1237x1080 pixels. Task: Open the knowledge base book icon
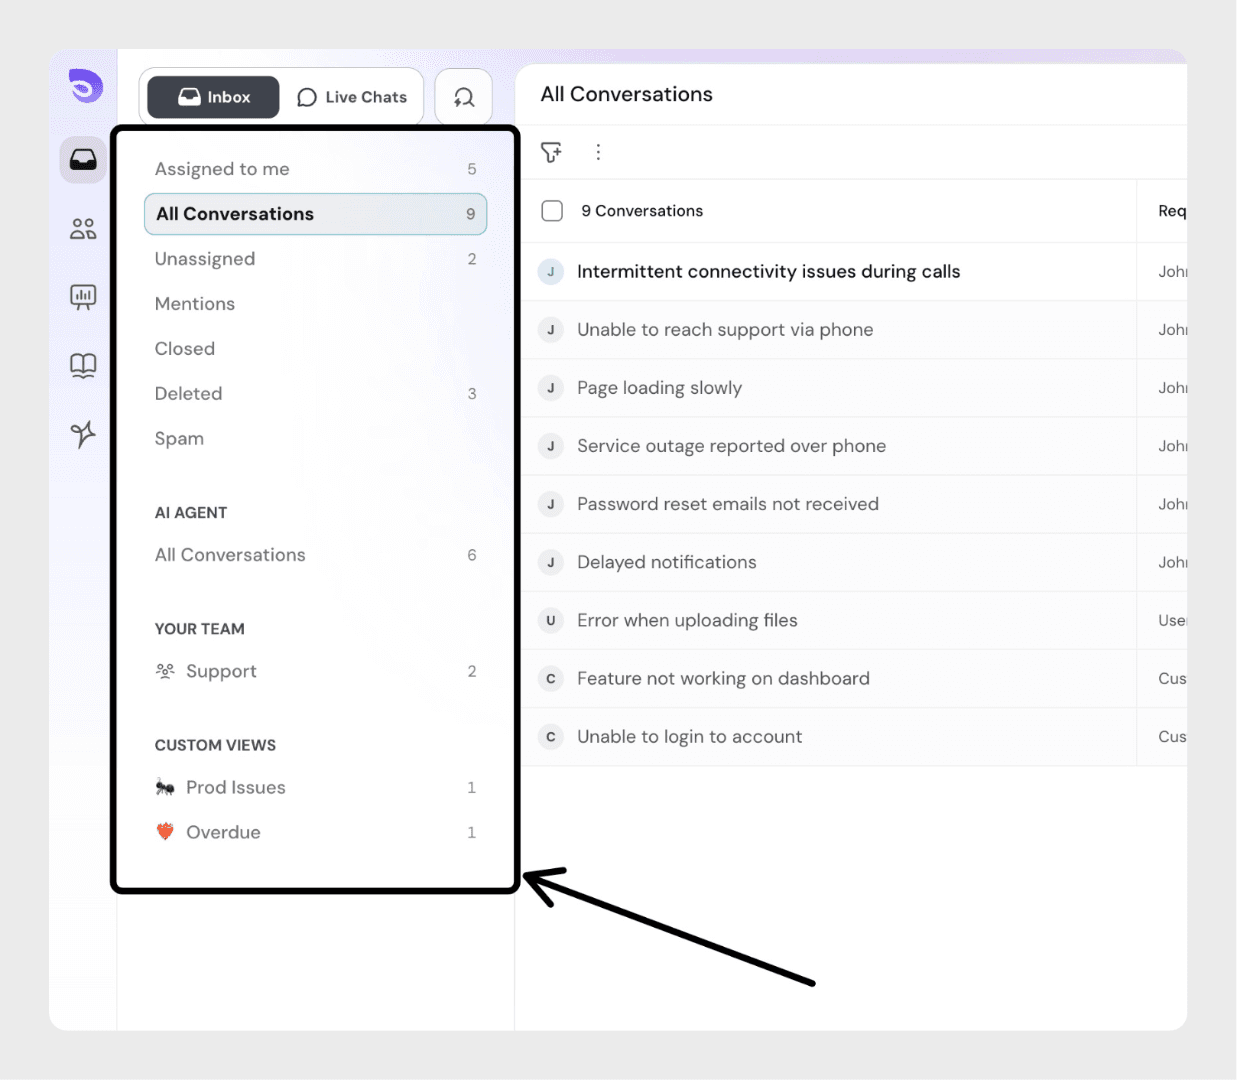(x=83, y=365)
